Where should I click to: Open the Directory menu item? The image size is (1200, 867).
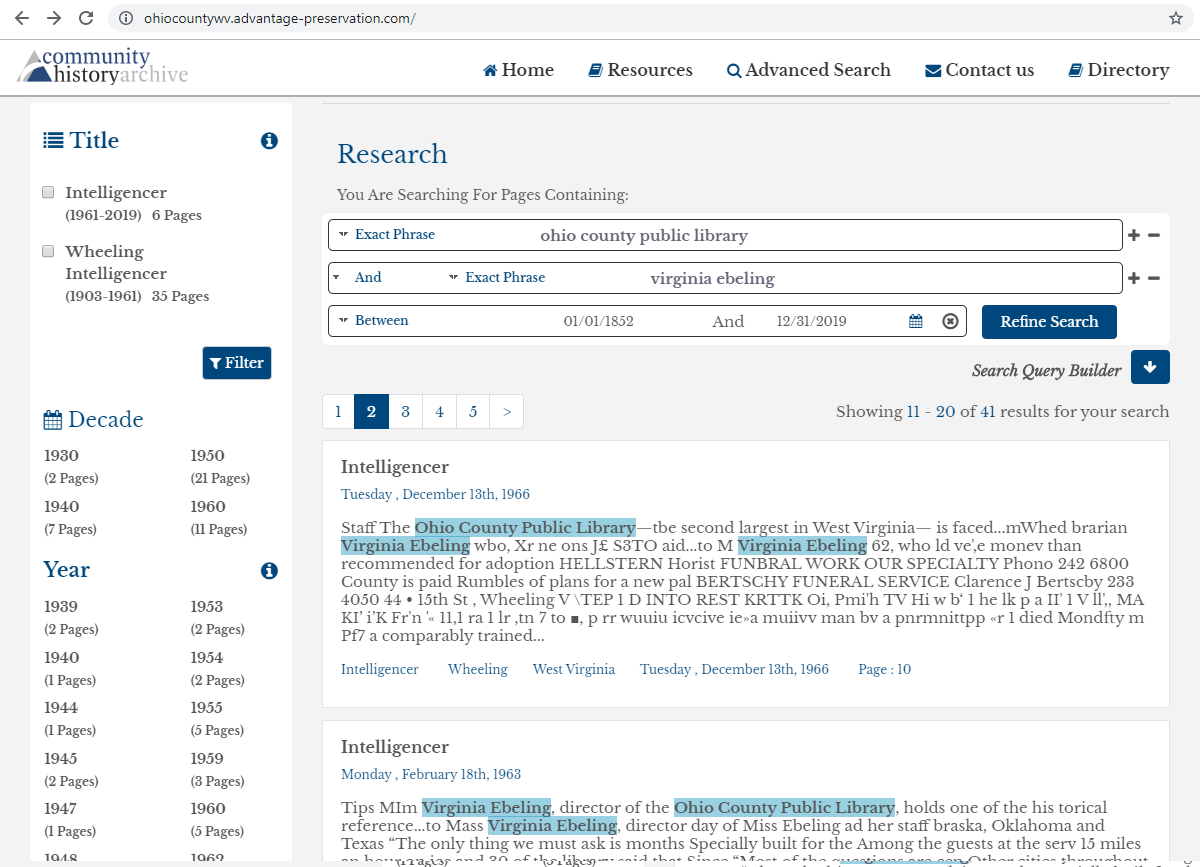(x=1119, y=70)
